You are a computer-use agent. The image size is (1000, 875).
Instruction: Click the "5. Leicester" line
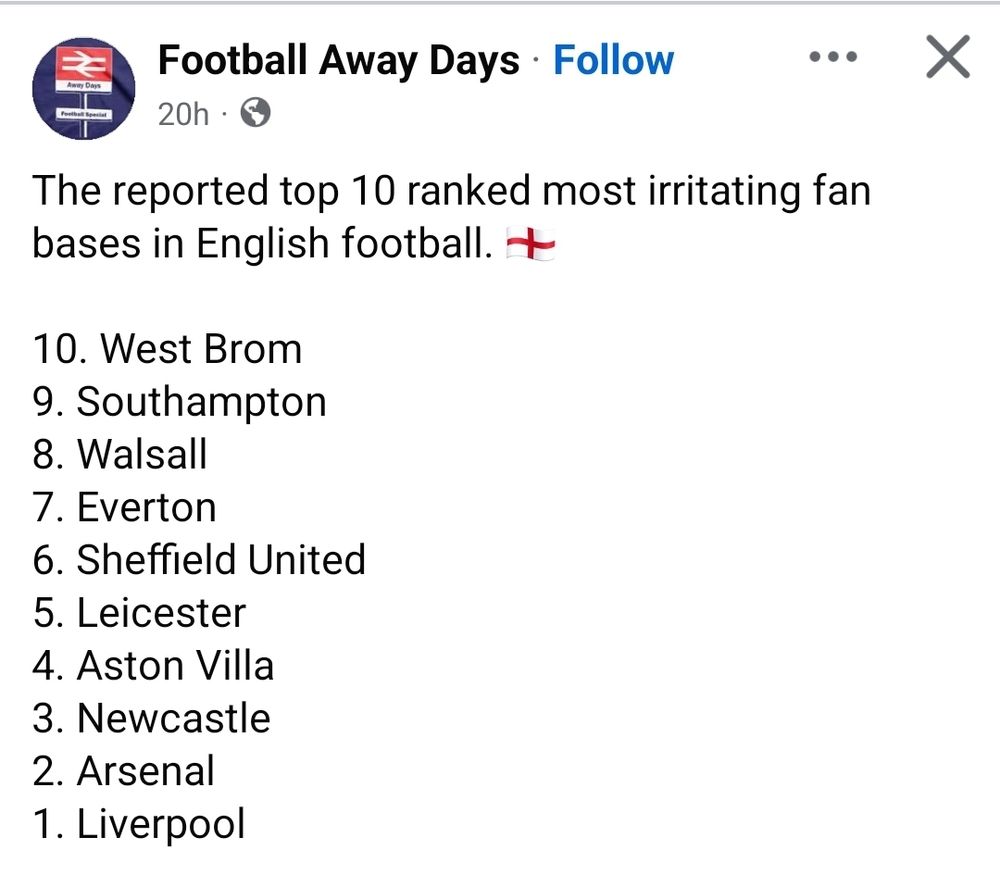click(139, 613)
